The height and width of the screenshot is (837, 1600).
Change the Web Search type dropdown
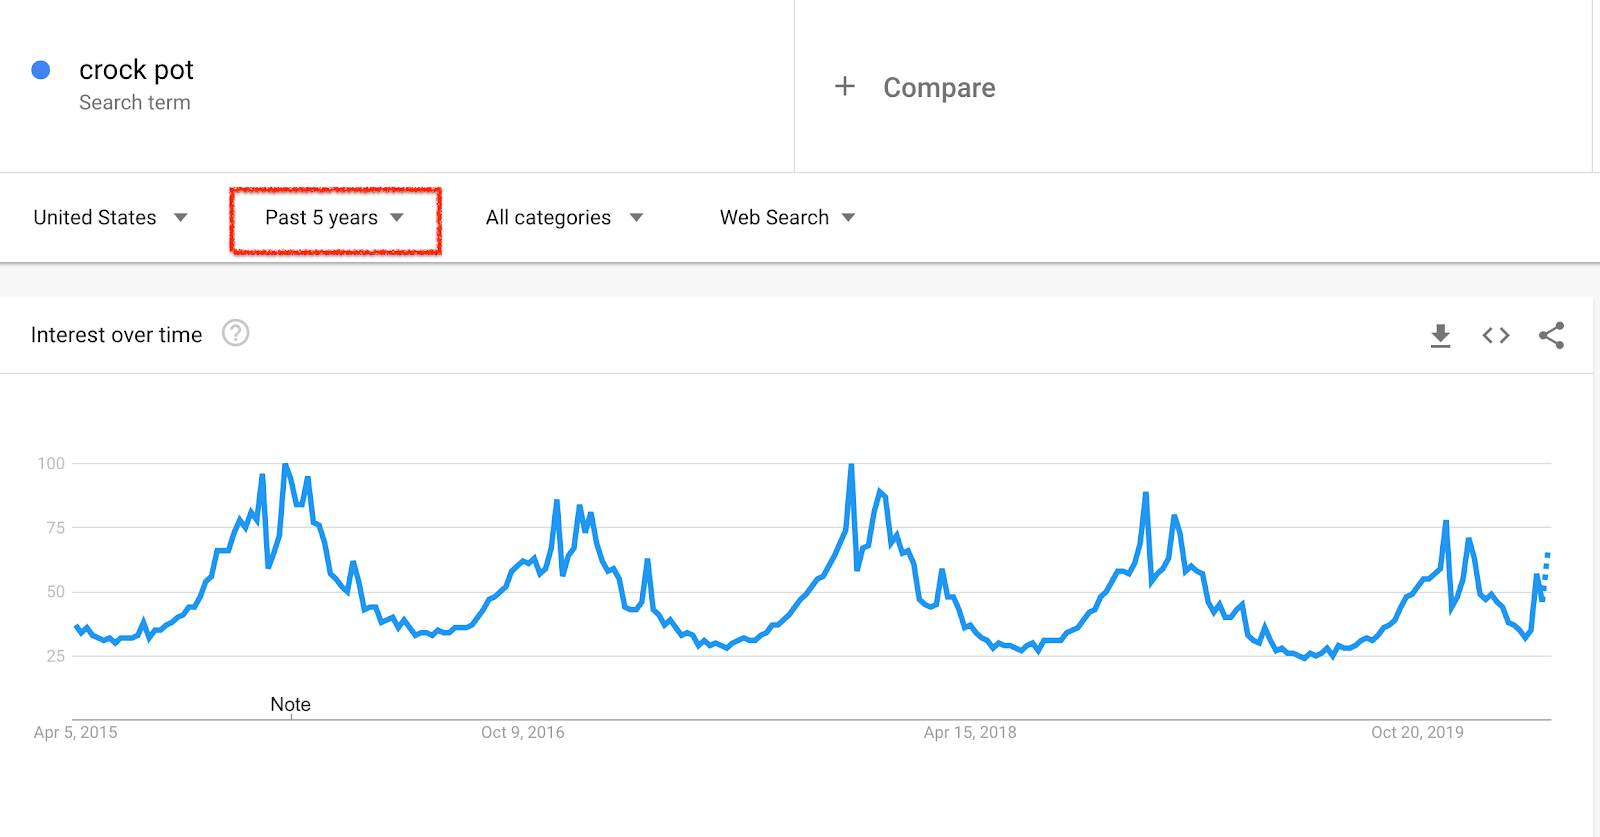[787, 218]
